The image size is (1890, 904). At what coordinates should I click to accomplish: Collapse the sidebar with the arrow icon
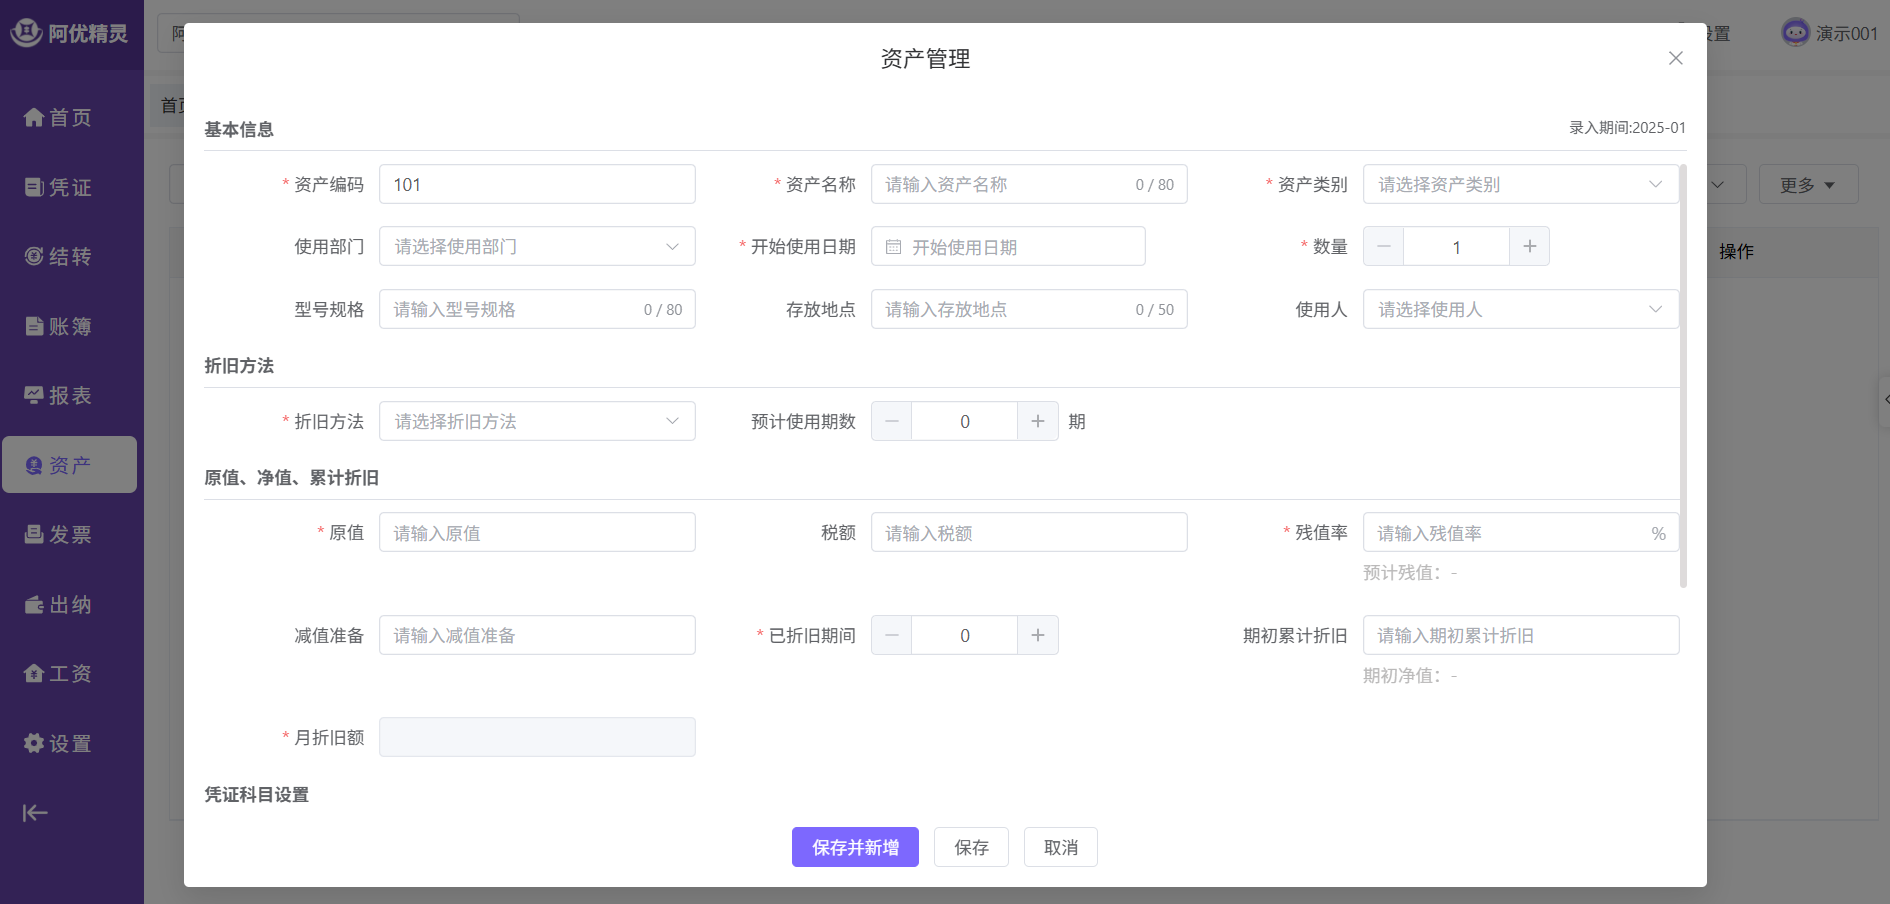point(35,813)
